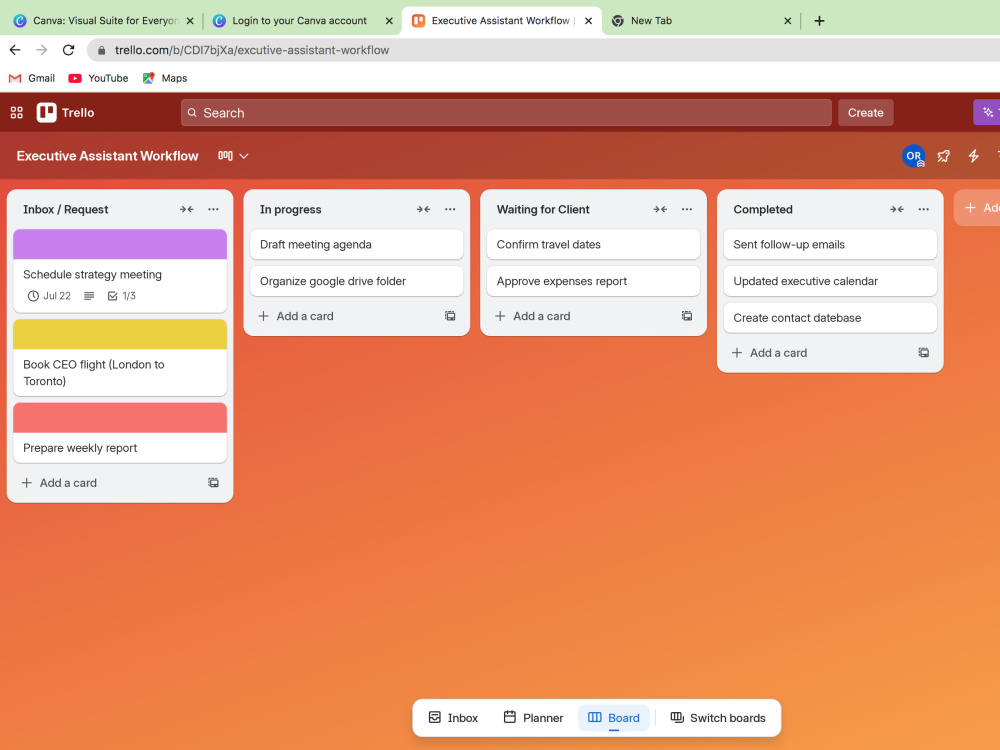Open the Inbox panel in bottom bar
Screen dimensions: 1000x750
pos(453,717)
